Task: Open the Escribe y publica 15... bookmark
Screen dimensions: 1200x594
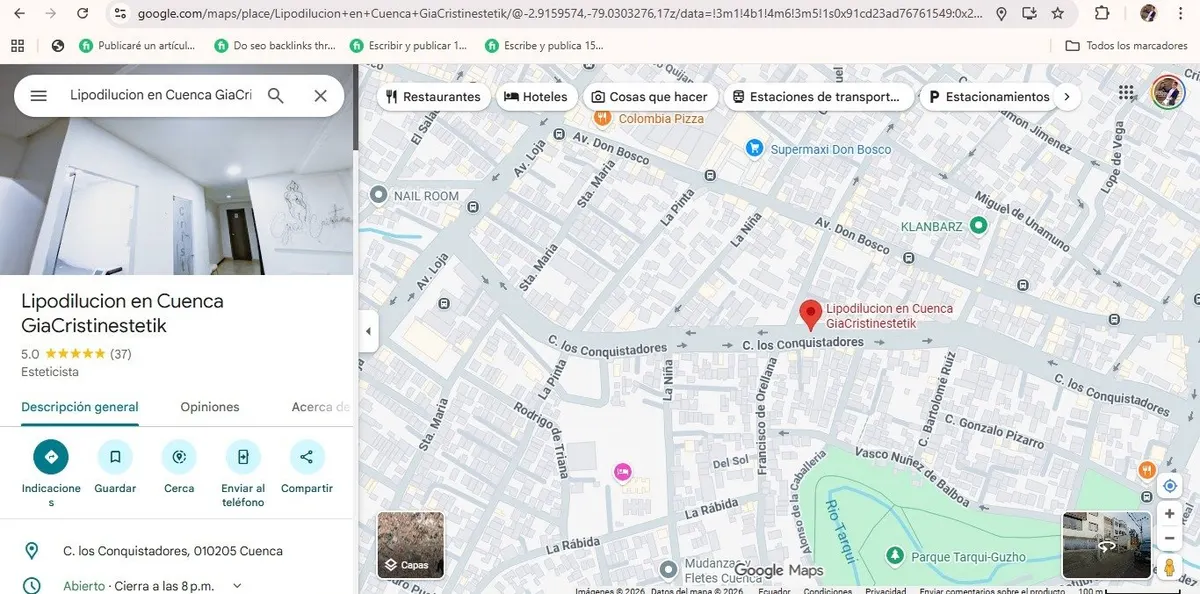Action: 544,45
